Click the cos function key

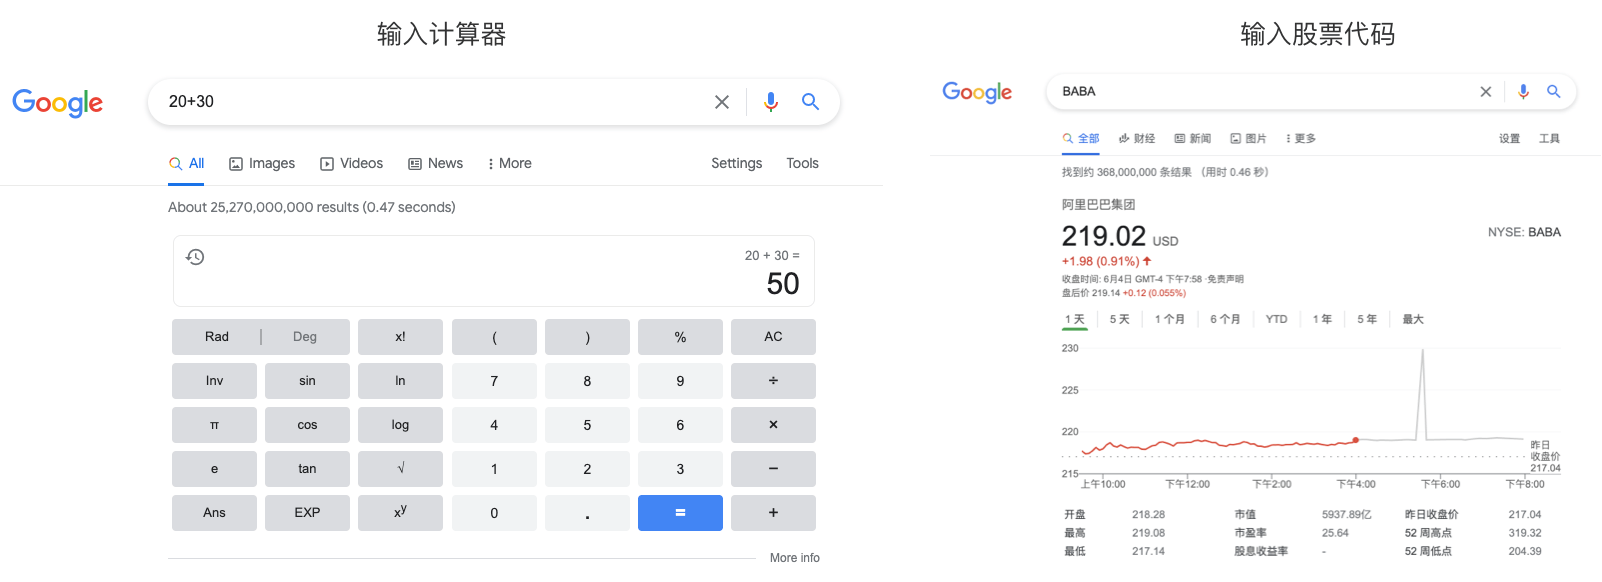(307, 425)
